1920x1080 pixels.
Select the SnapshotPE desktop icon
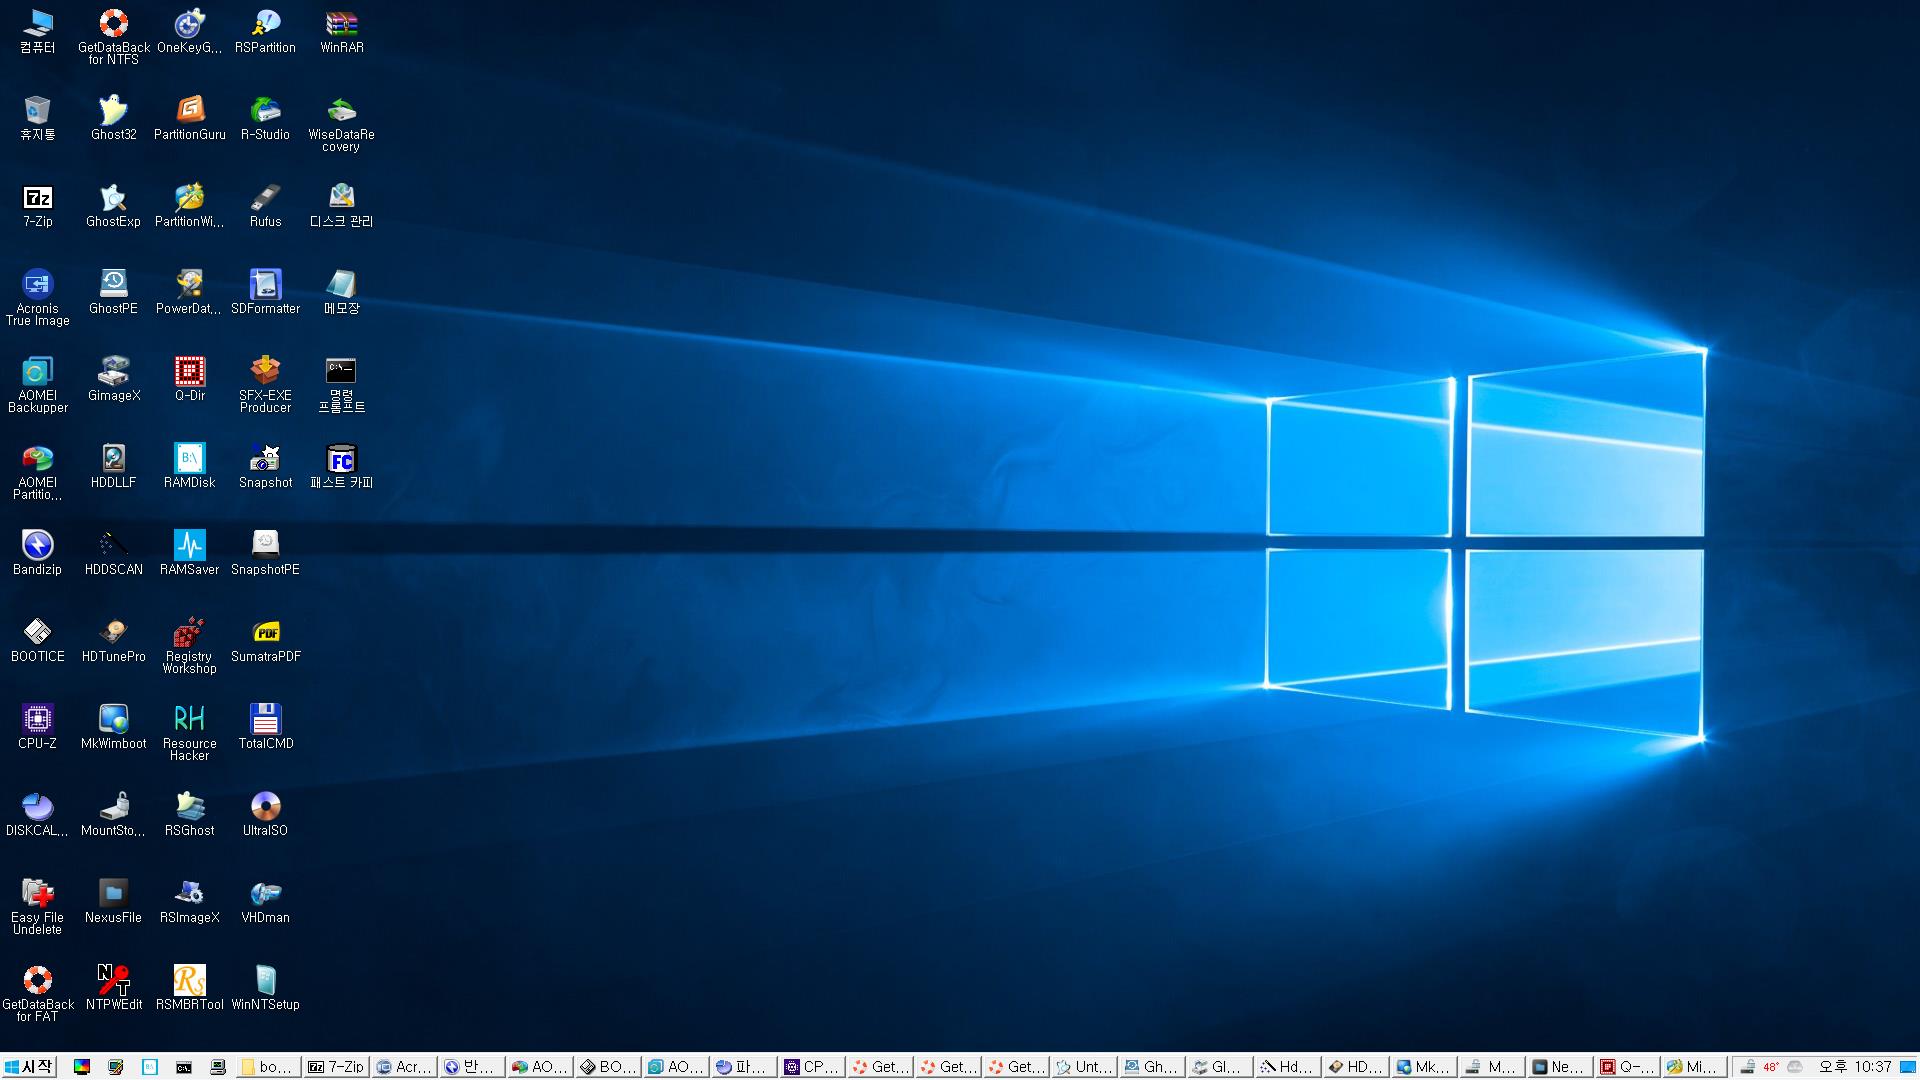tap(266, 553)
